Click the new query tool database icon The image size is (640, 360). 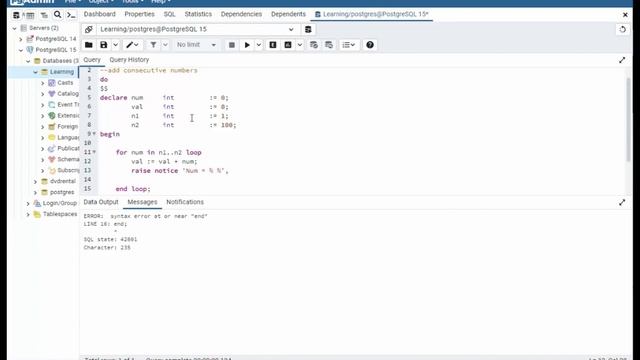(x=308, y=29)
